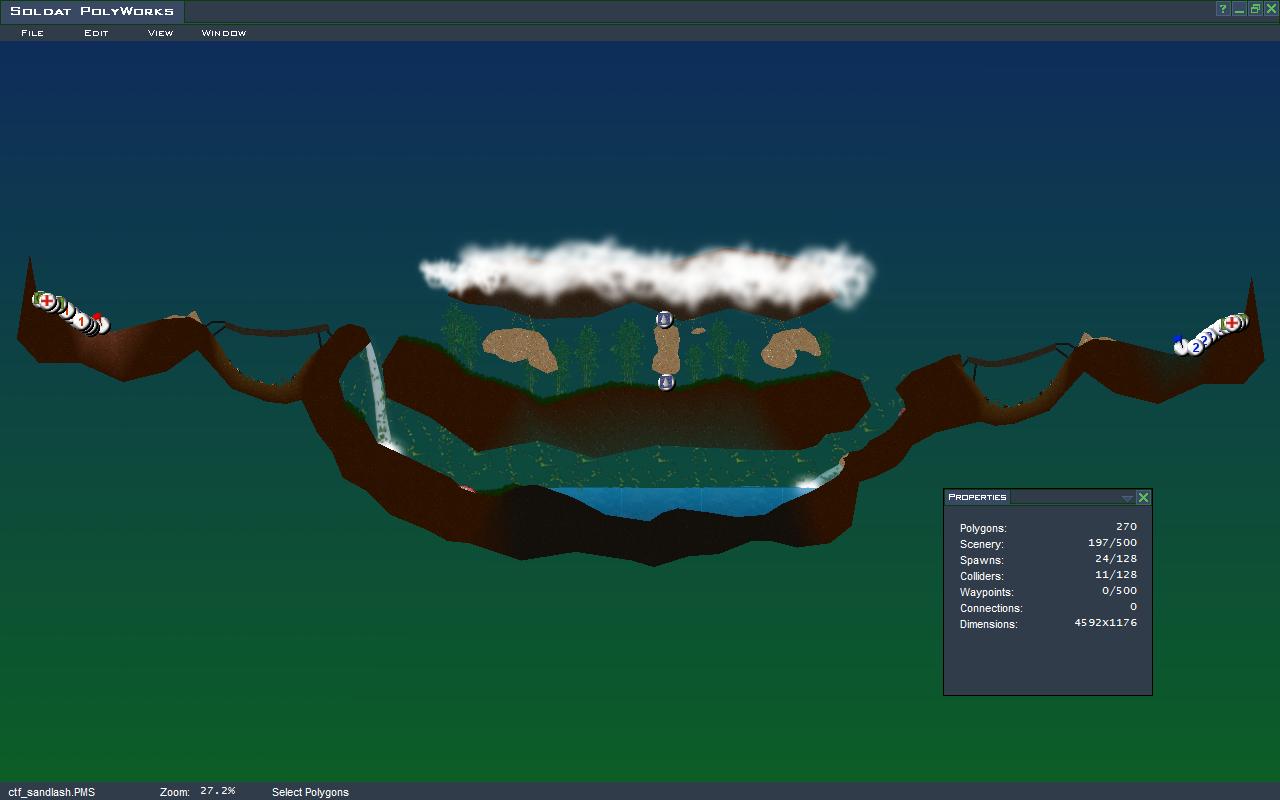
Task: Select the right base medkit spawn icon
Action: pyautogui.click(x=1232, y=323)
